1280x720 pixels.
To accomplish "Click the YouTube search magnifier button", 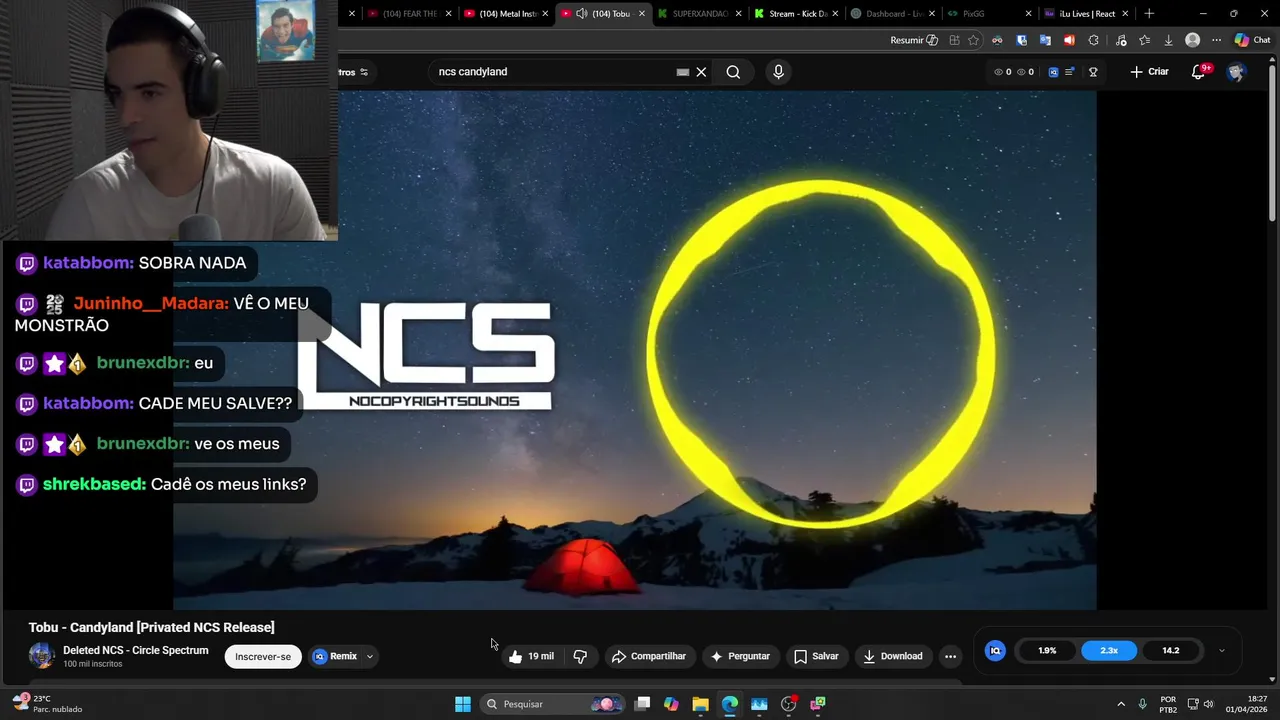I will click(x=733, y=72).
